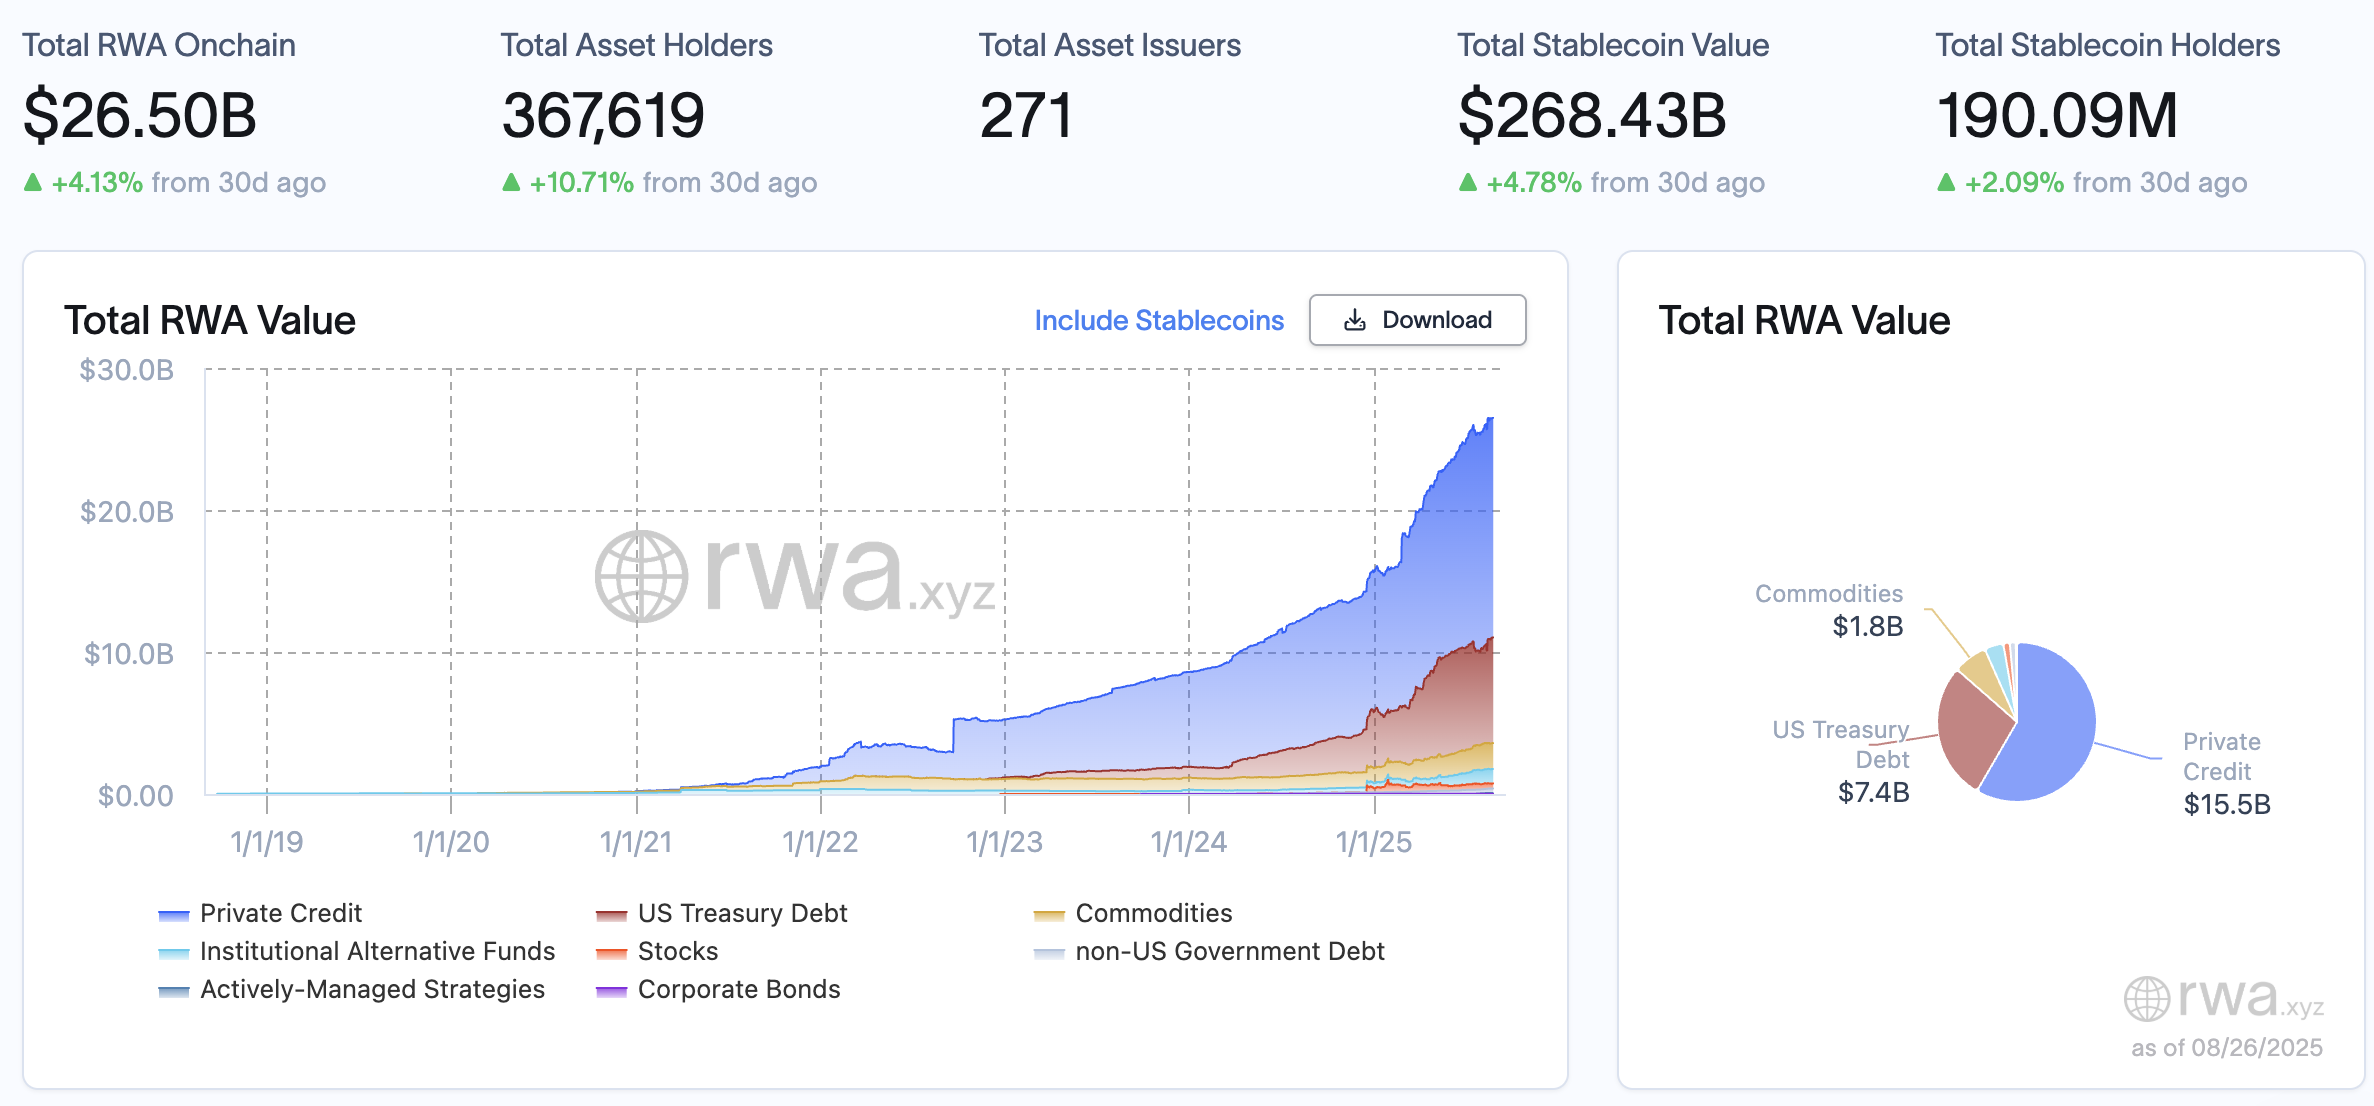This screenshot has width=2374, height=1106.
Task: Click the 1/1/24 axis marker
Action: pos(1188,842)
